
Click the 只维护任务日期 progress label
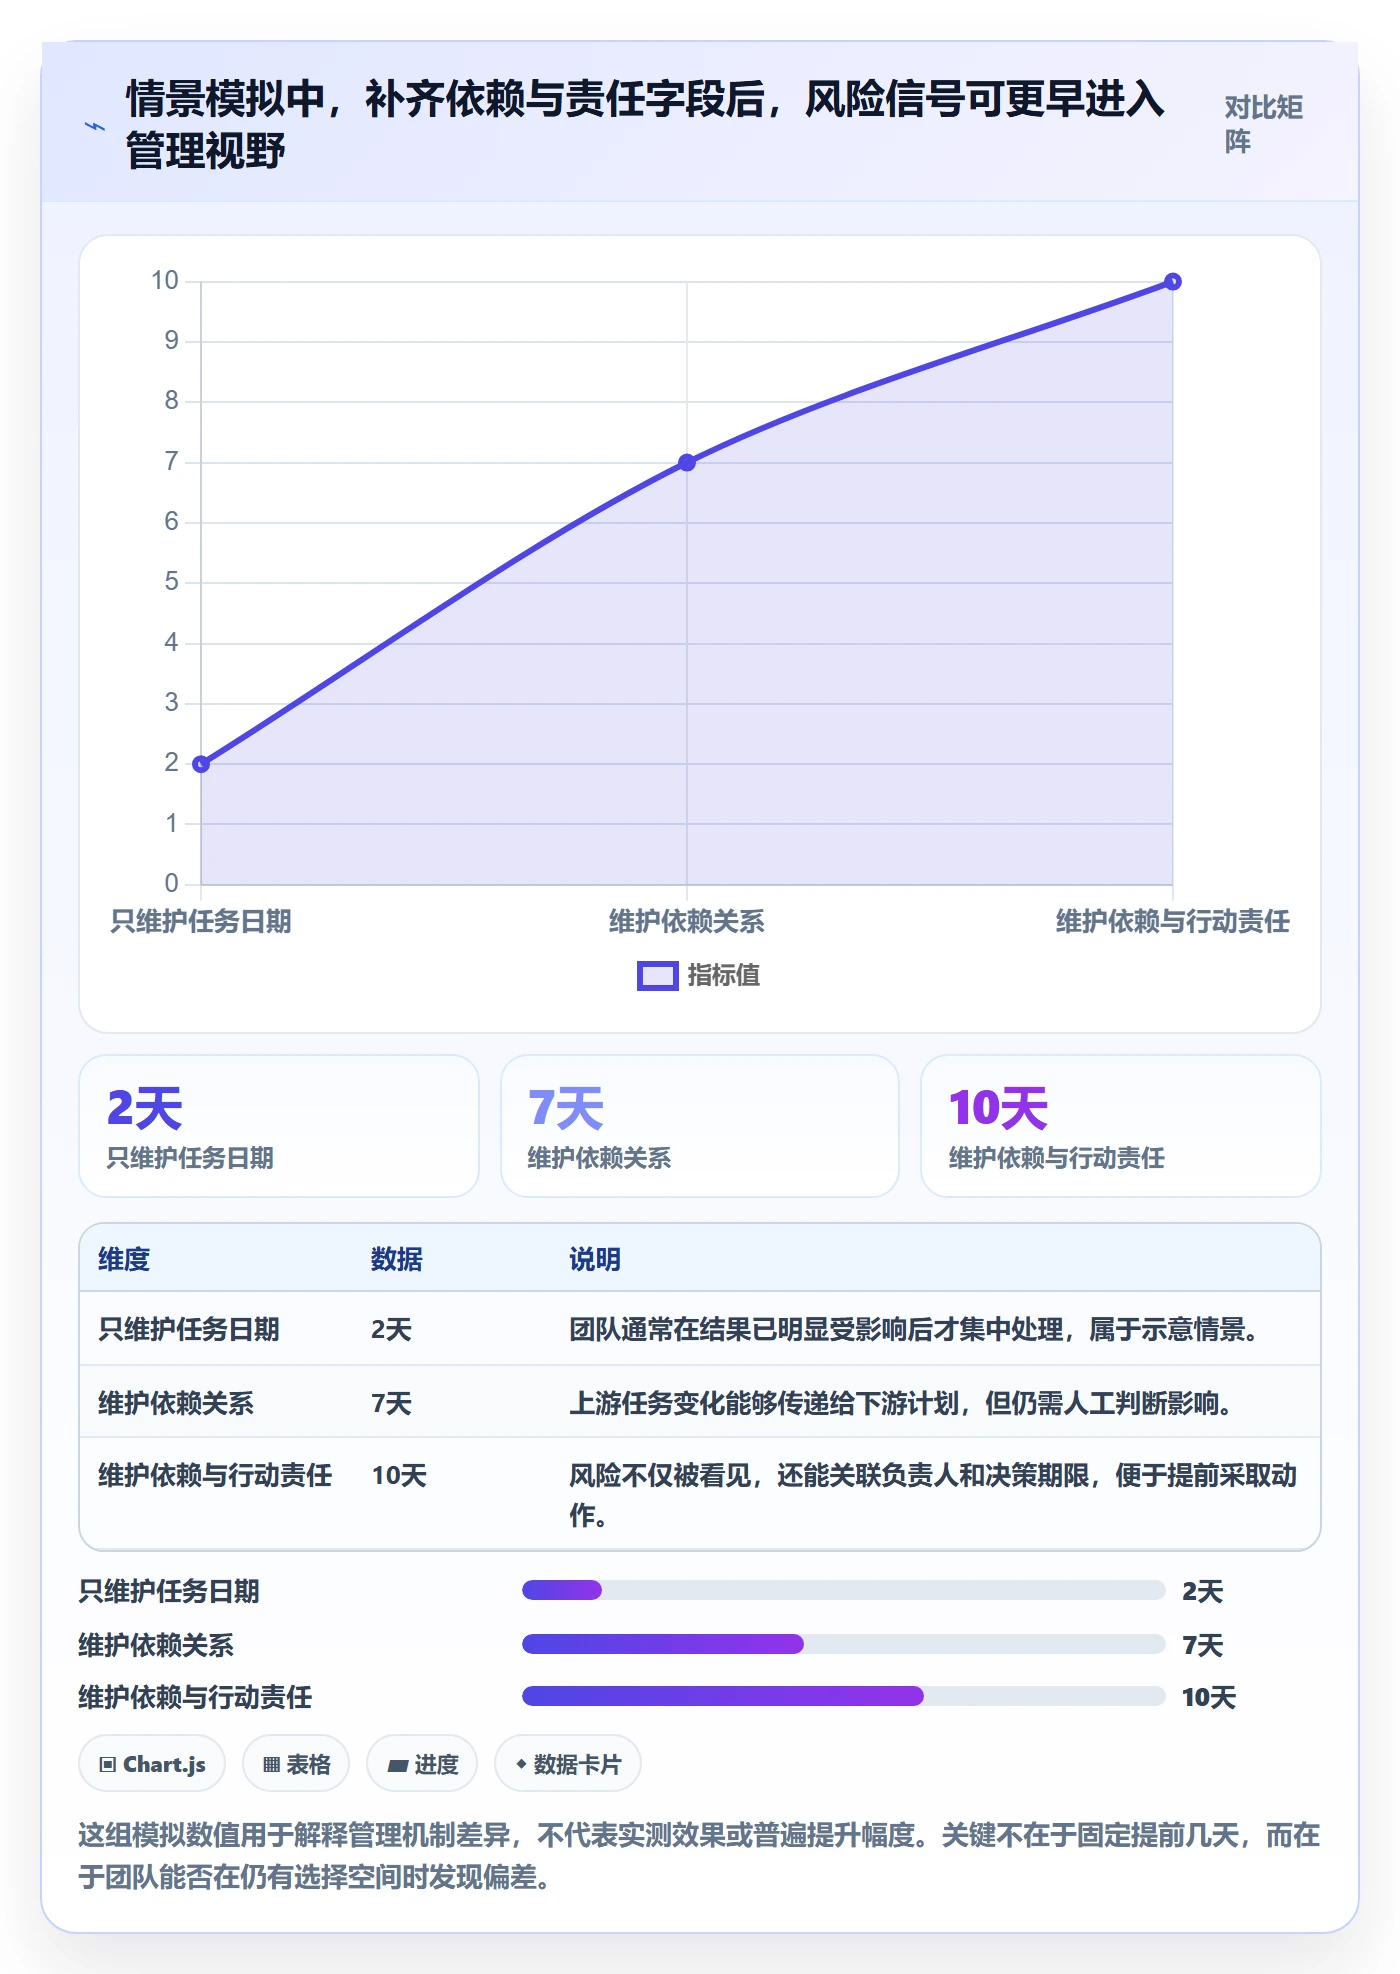coord(169,1591)
